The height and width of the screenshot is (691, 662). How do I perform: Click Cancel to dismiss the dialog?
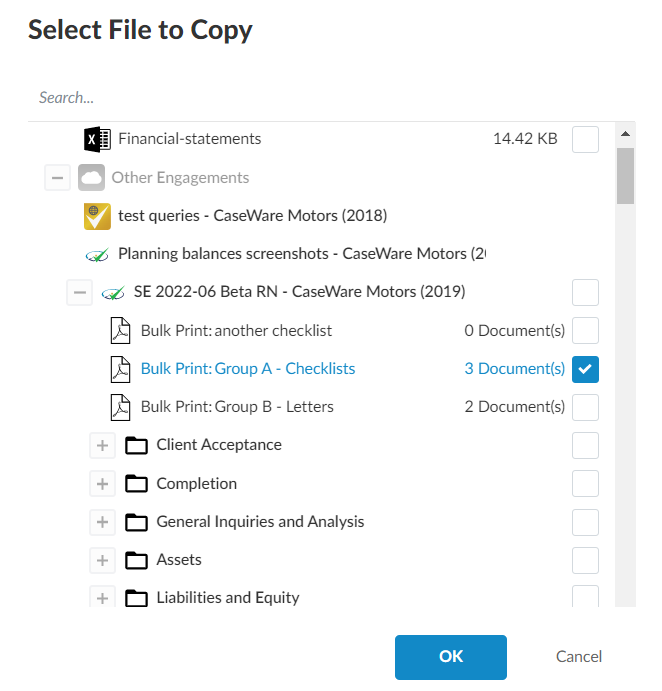[x=579, y=657]
